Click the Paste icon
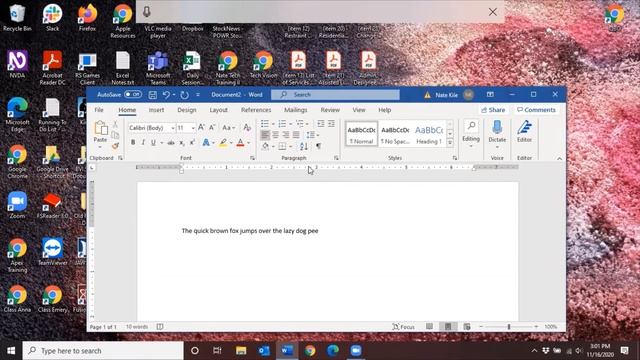 click(x=100, y=128)
